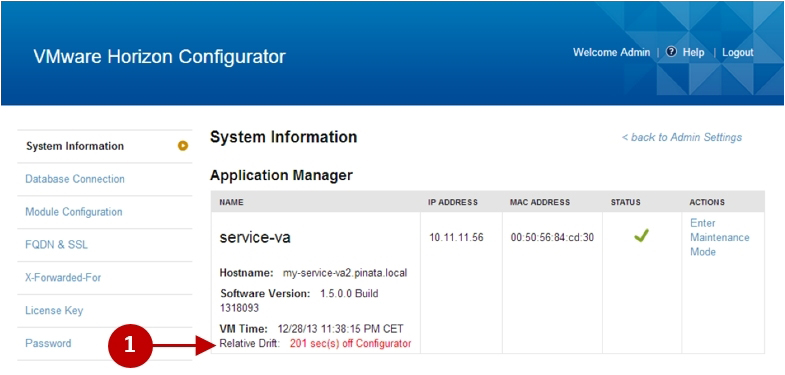The width and height of the screenshot is (785, 375).
Task: Click the VMware Horizon Configurator title
Action: tap(159, 57)
